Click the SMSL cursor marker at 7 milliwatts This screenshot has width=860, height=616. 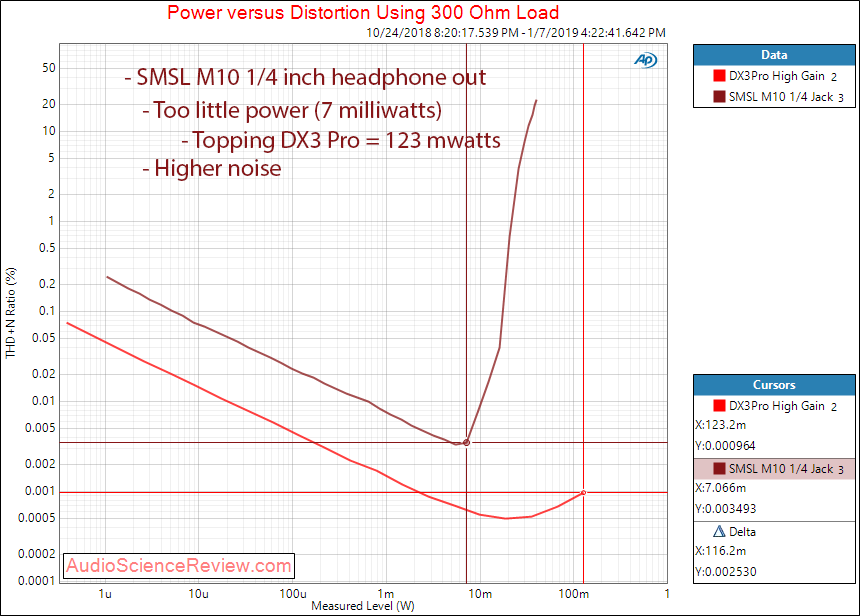[x=467, y=442]
